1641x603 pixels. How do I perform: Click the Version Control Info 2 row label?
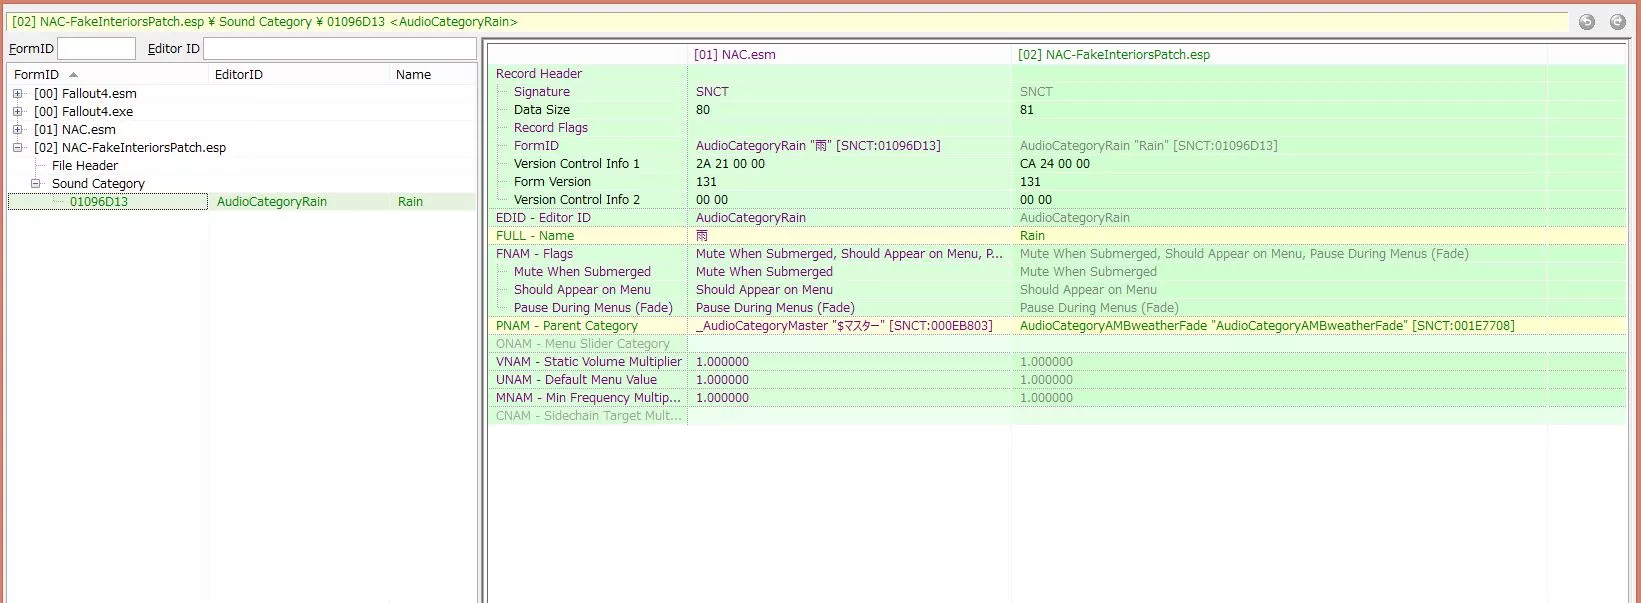577,200
